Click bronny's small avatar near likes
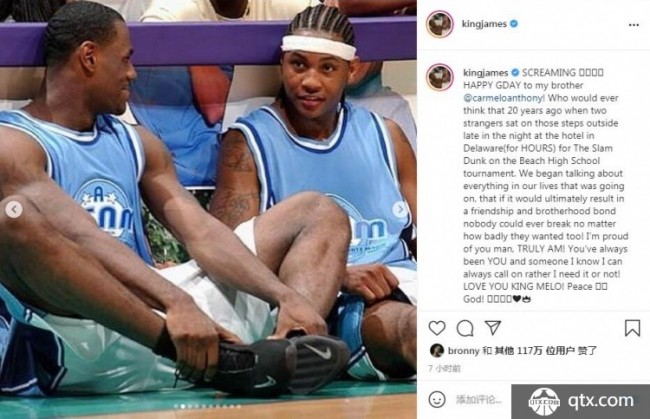 click(x=437, y=351)
